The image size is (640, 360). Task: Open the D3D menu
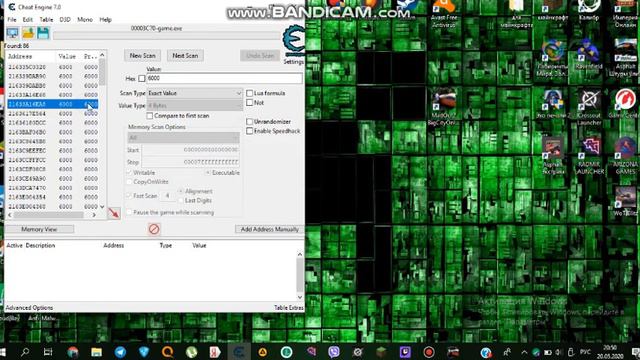click(x=65, y=20)
